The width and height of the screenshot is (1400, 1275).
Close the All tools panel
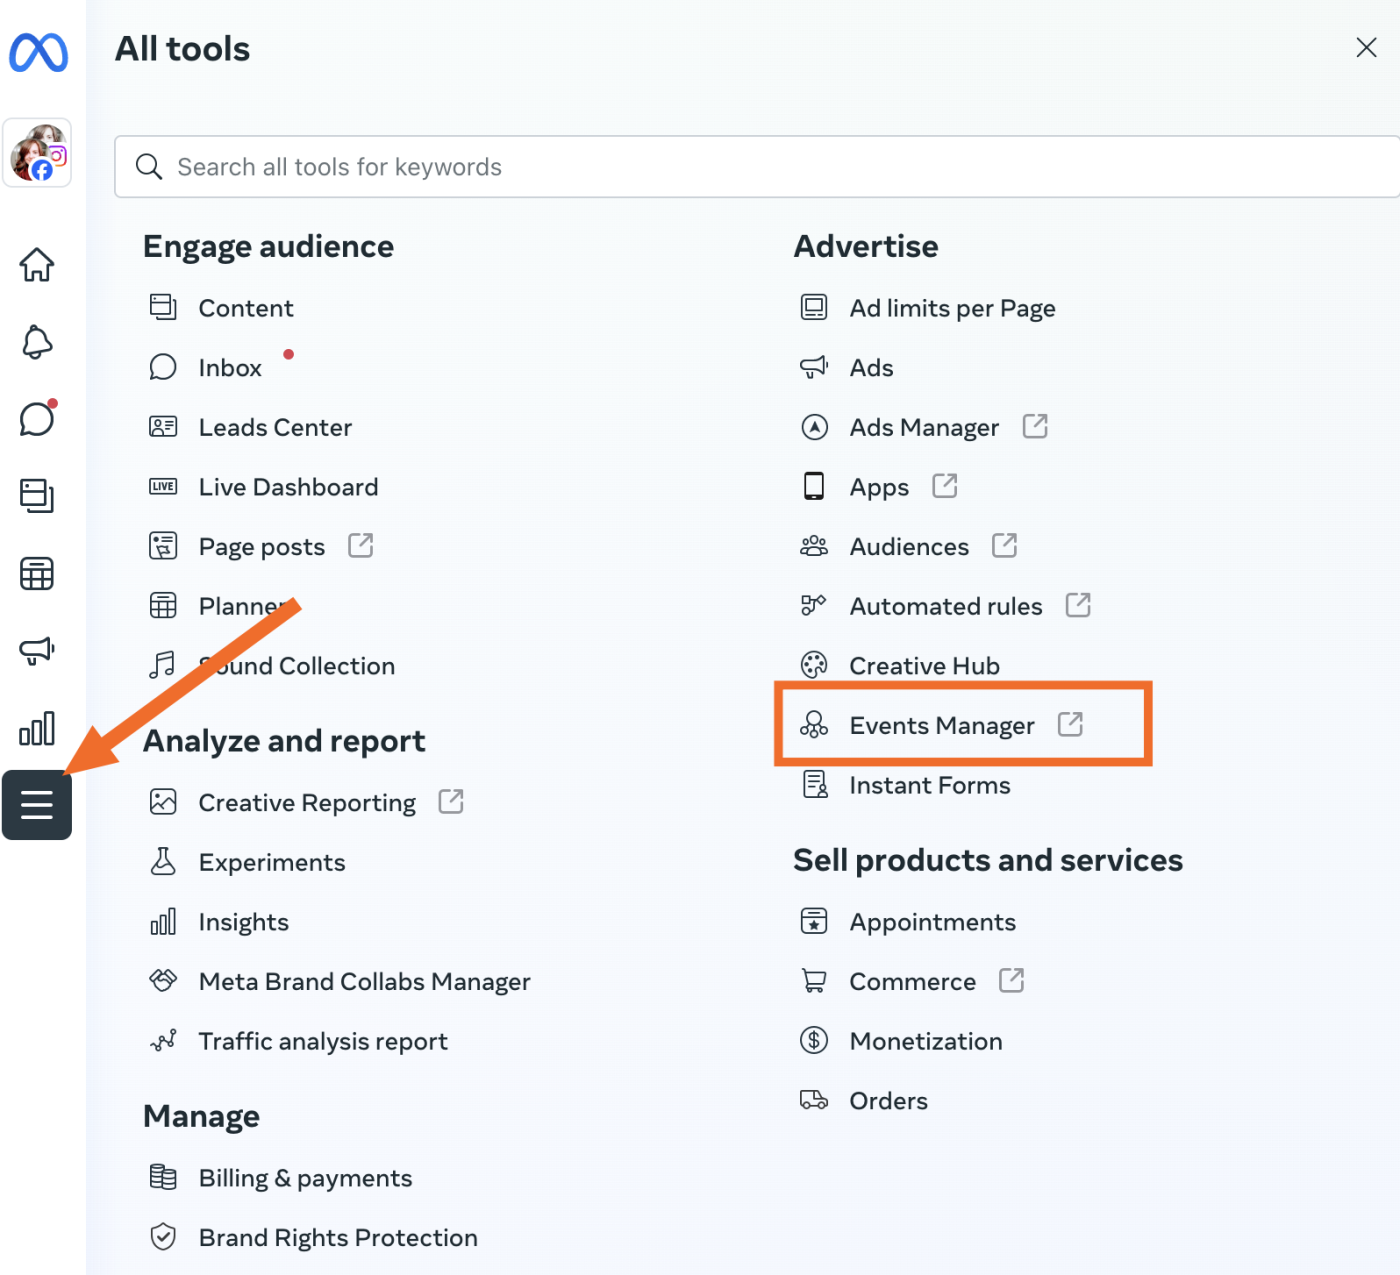point(1366,47)
